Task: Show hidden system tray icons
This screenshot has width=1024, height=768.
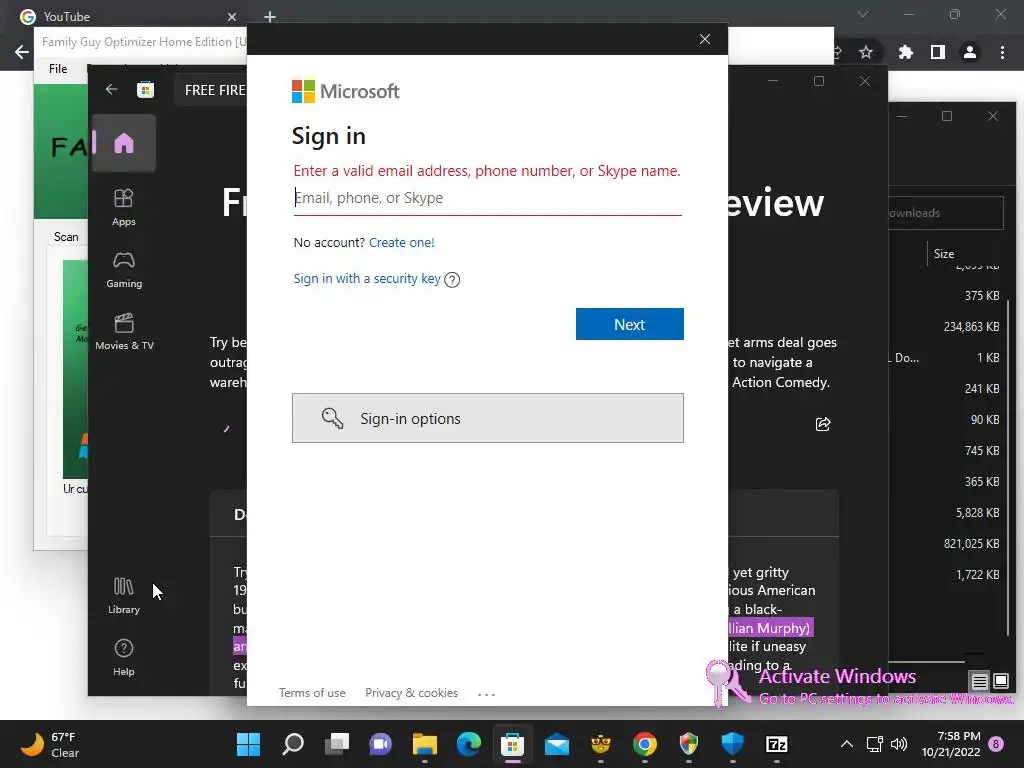Action: 847,744
